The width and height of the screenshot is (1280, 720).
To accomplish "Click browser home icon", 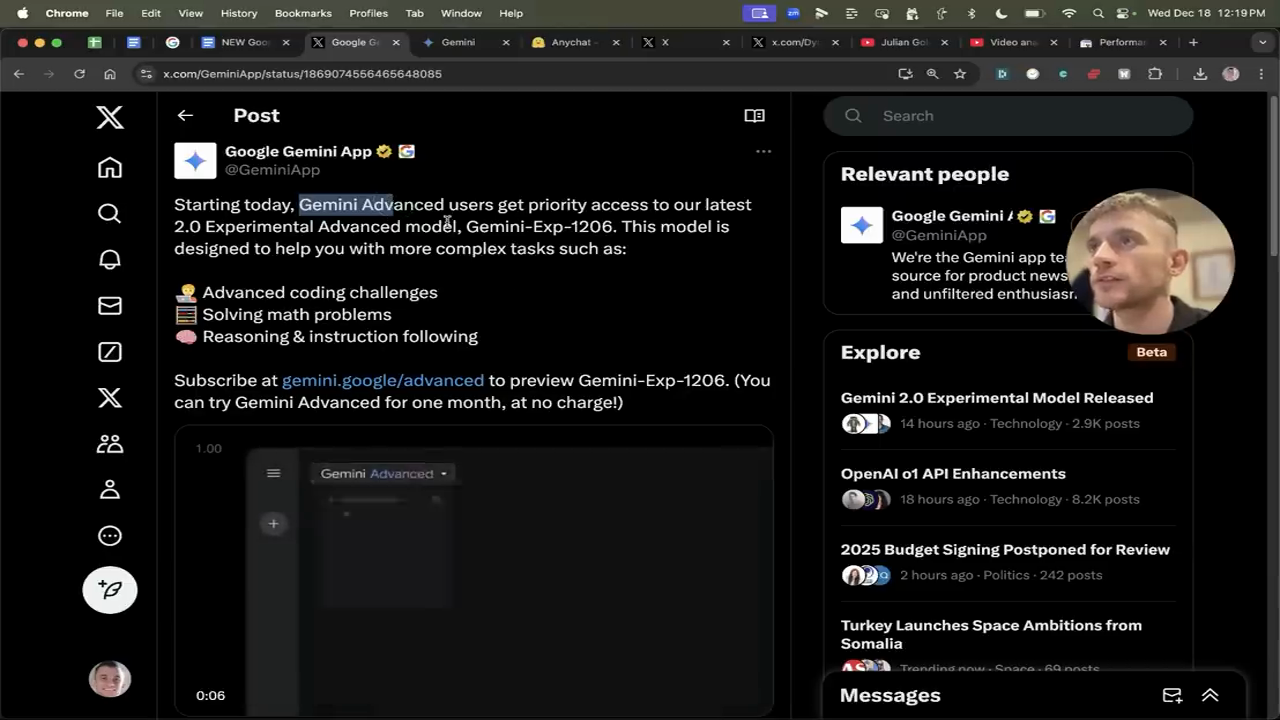I will click(110, 73).
